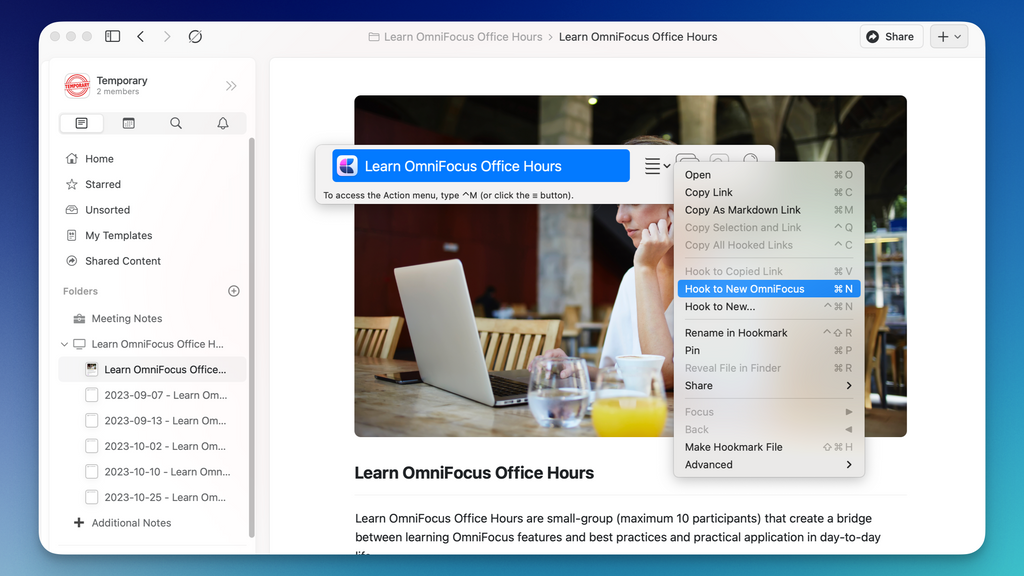Expand the Share submenu in the menu

[769, 385]
